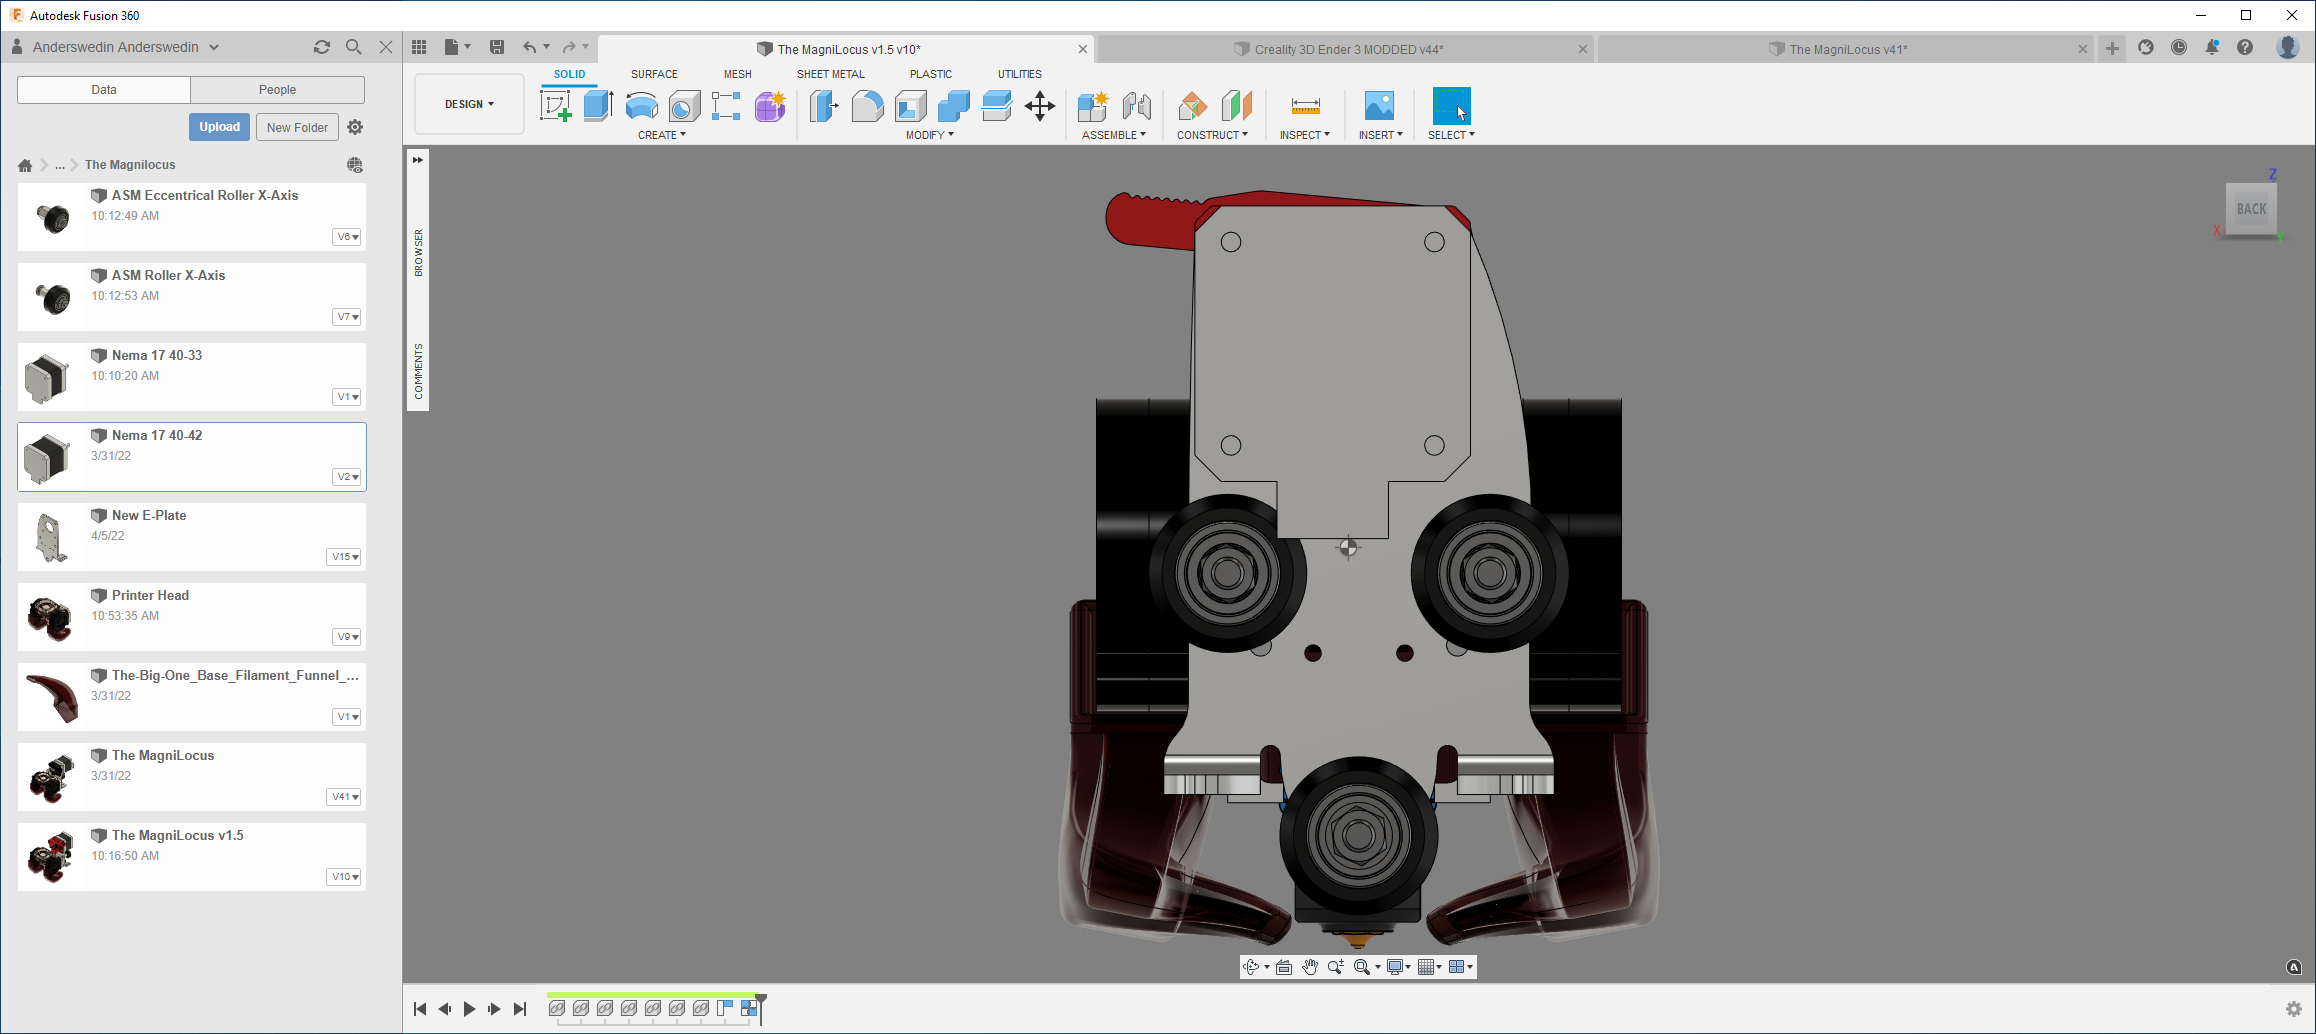
Task: Jump to the timeline end
Action: pos(520,1009)
